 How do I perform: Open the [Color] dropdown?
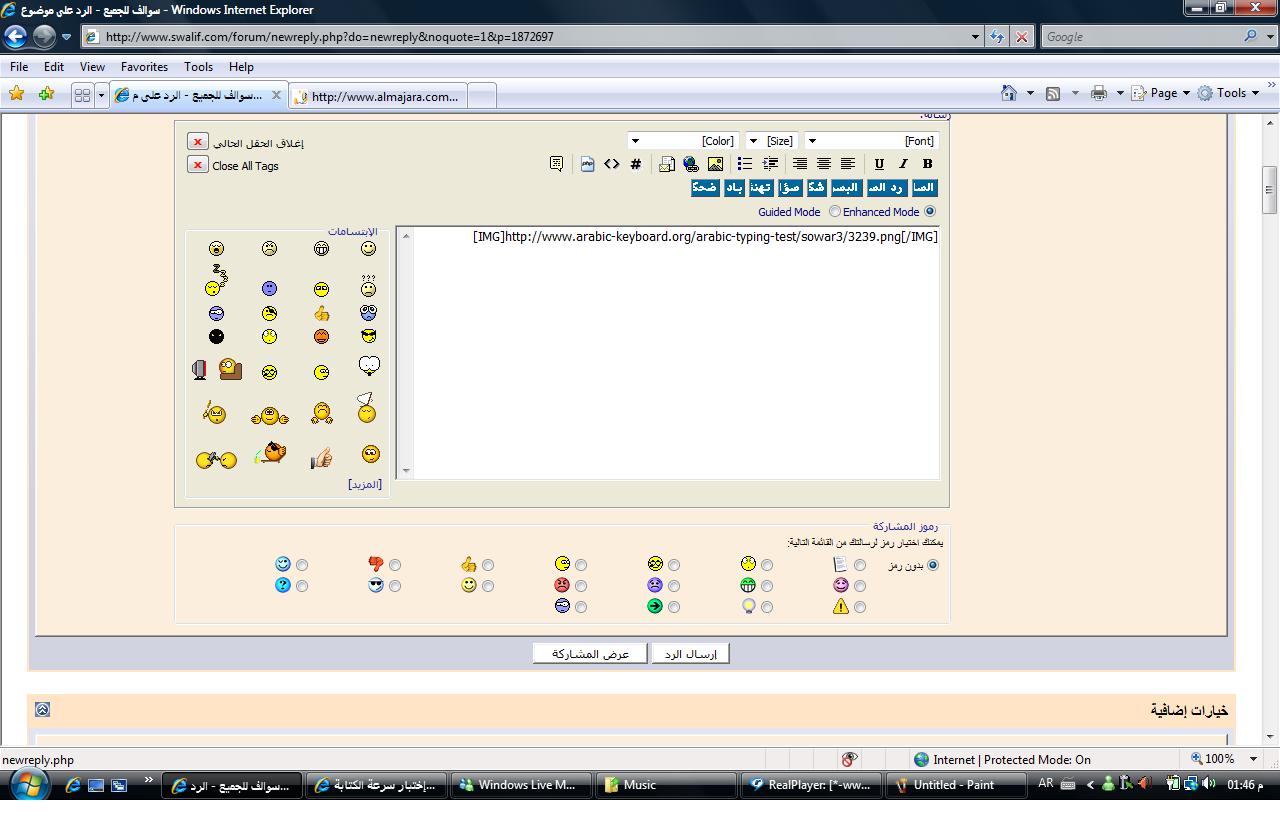click(683, 141)
